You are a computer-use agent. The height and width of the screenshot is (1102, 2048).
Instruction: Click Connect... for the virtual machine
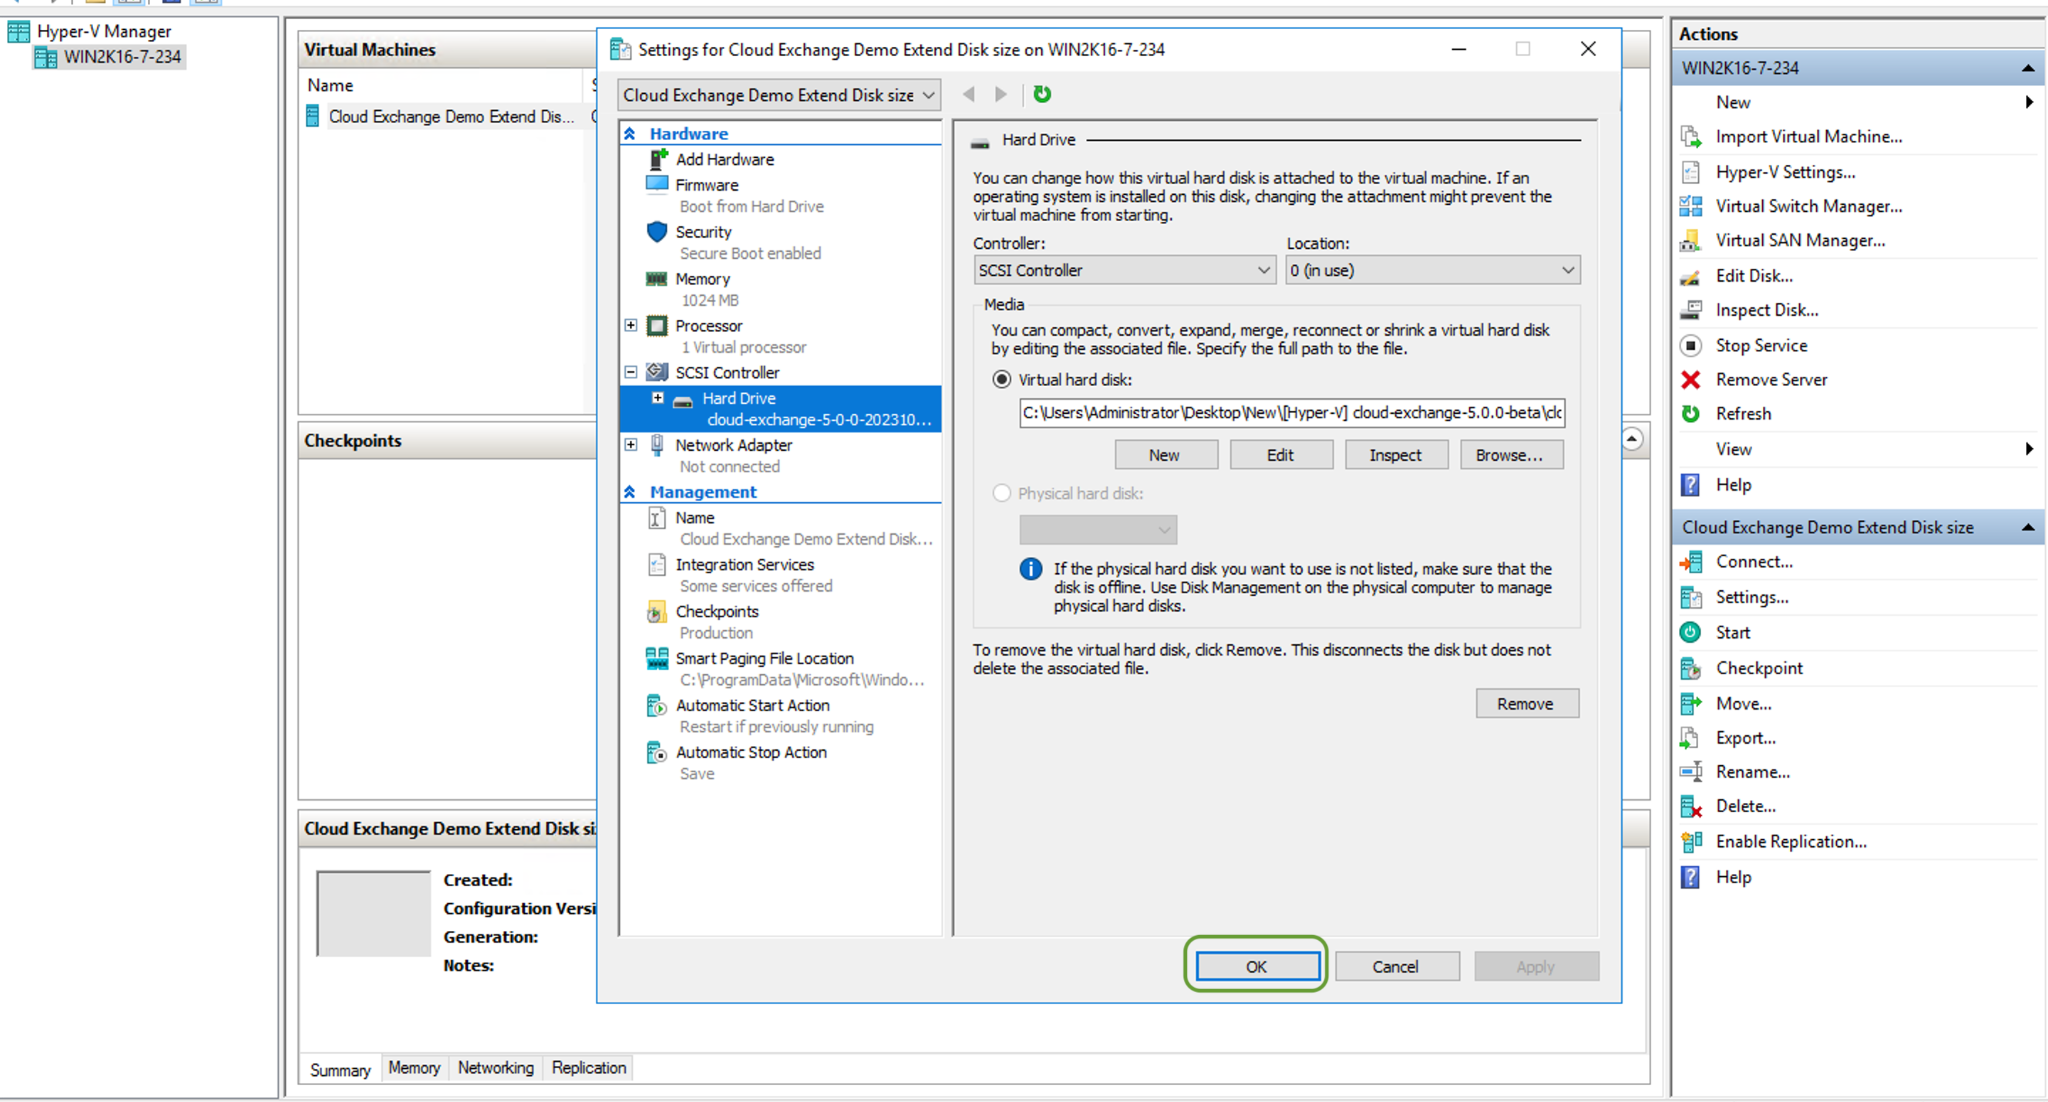pyautogui.click(x=1754, y=562)
